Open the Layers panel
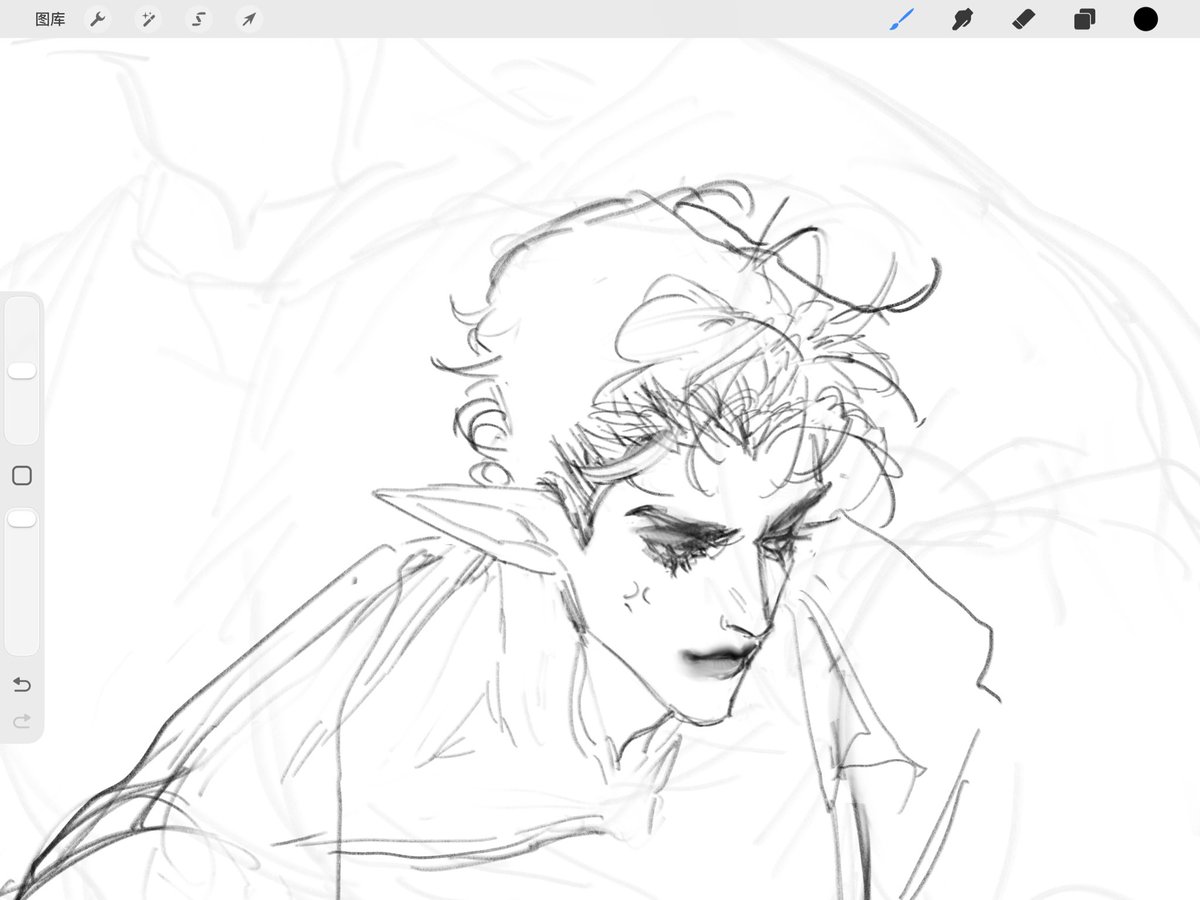This screenshot has width=1200, height=900. [x=1084, y=19]
